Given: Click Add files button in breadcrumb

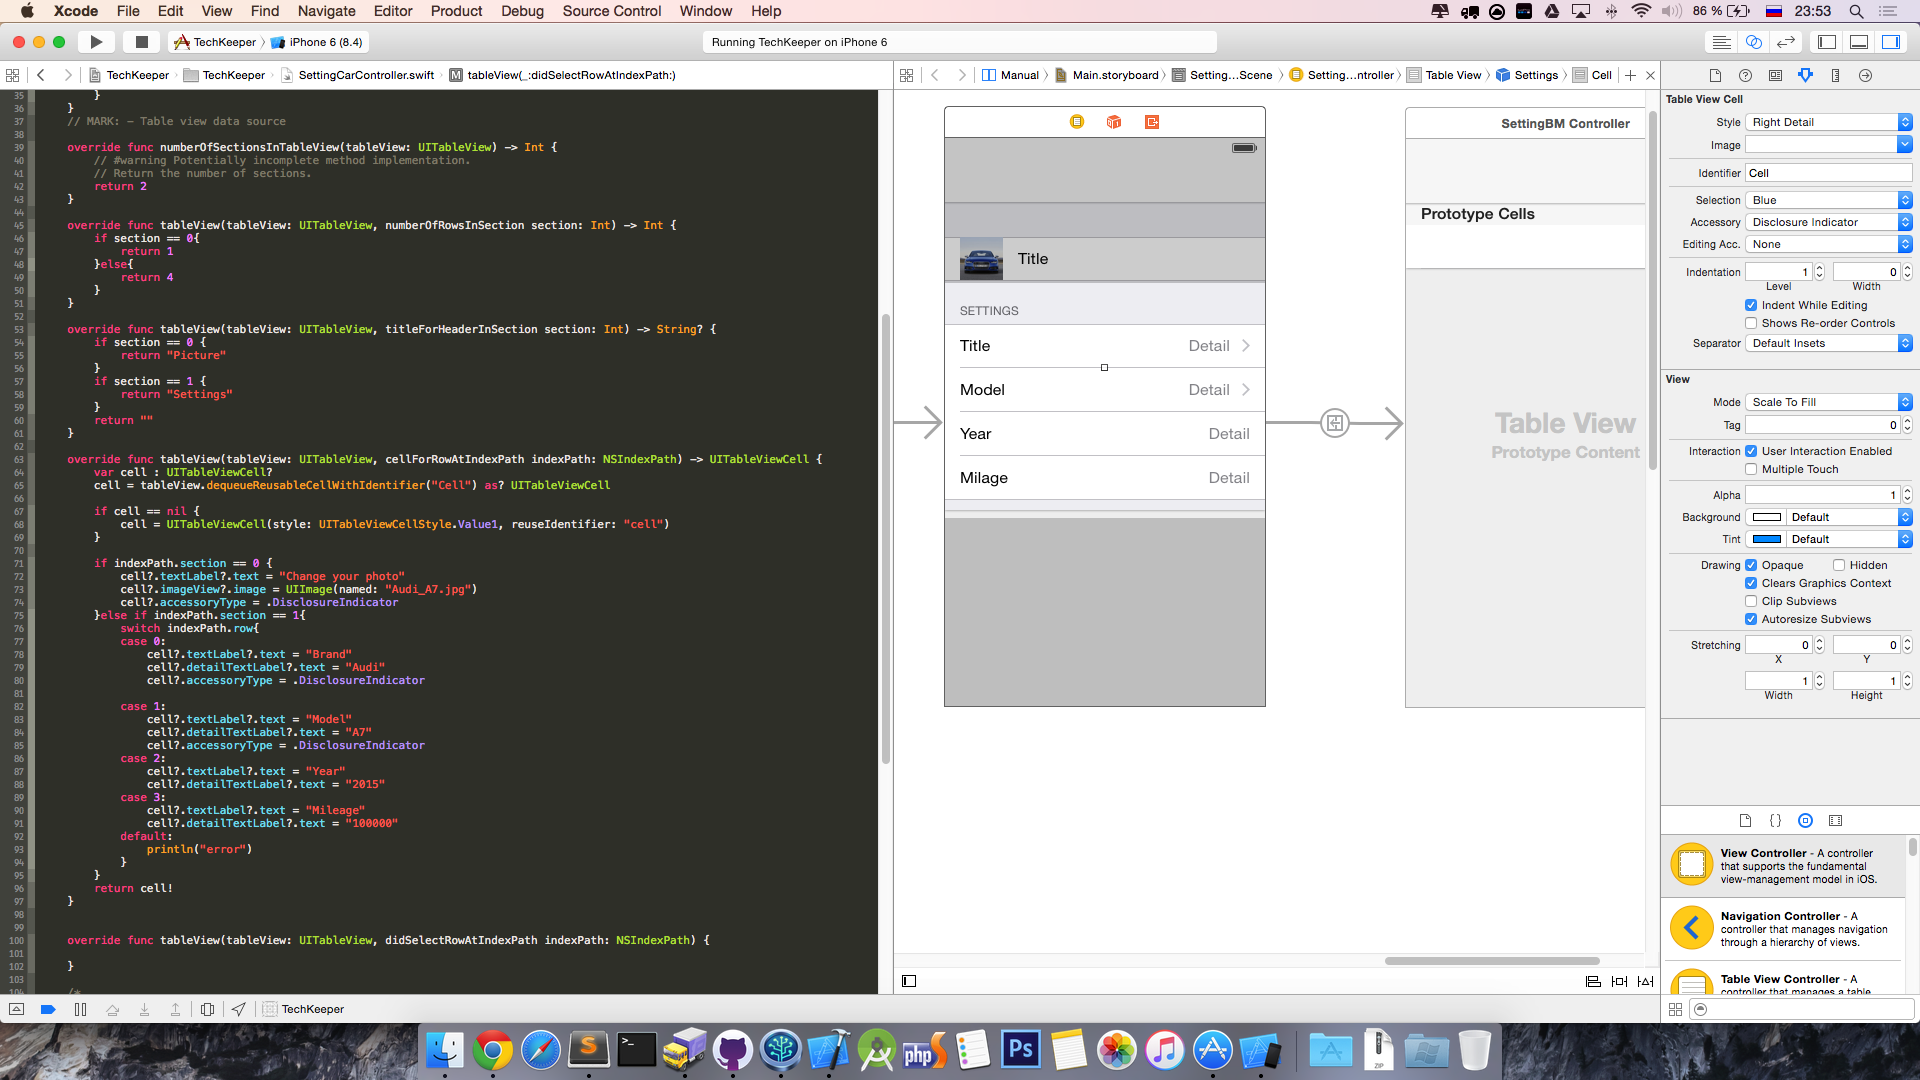Looking at the screenshot, I should tap(1630, 75).
